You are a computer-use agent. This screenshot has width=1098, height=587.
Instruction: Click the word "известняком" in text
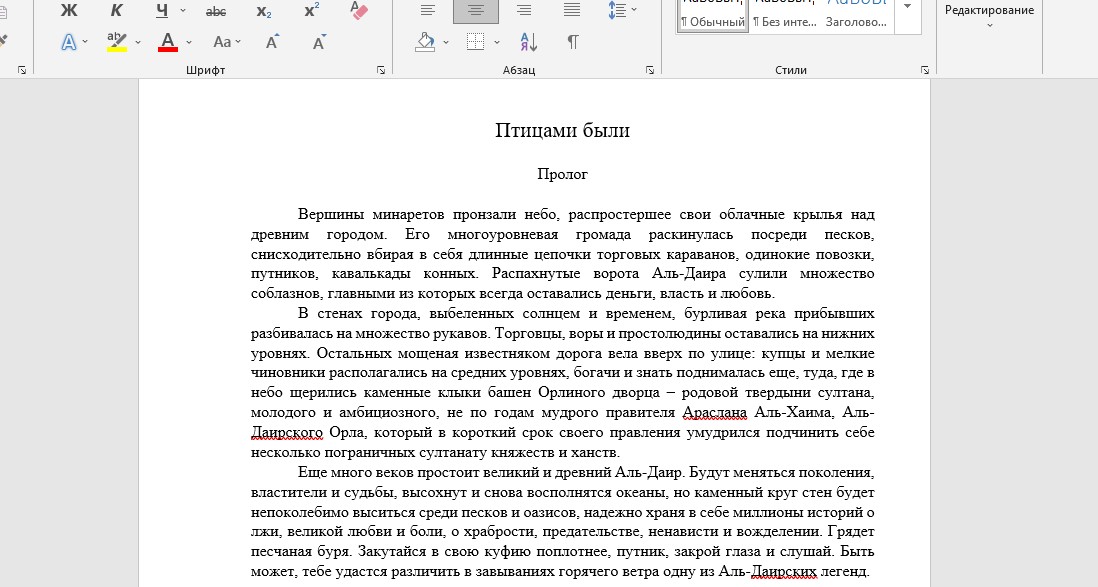507,353
